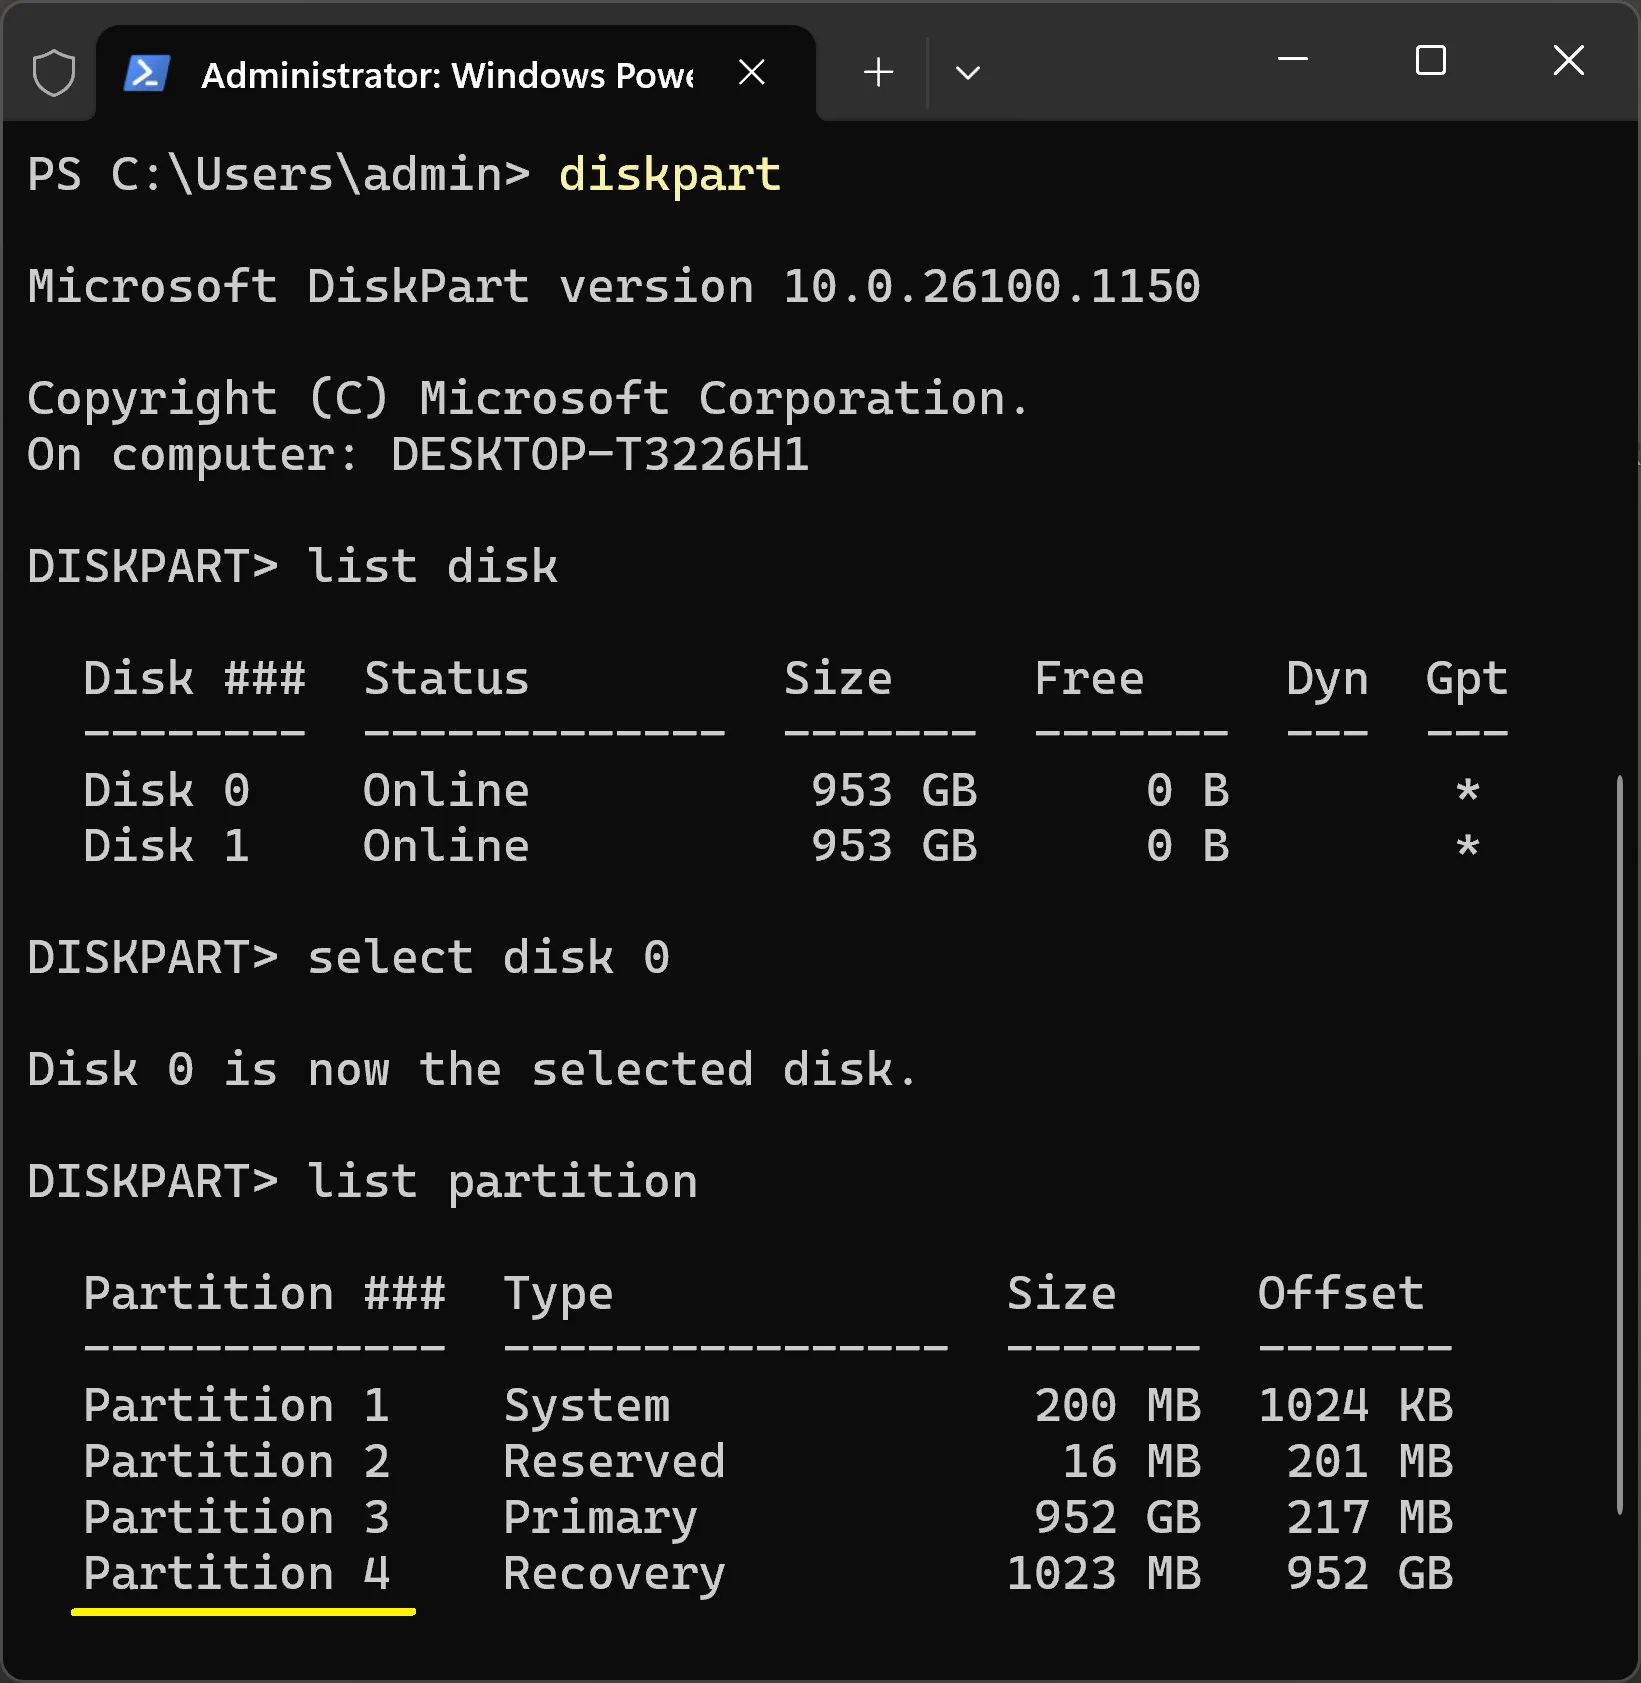Click computer name 'DESKTOP-T3226H1'
This screenshot has width=1641, height=1683.
click(600, 454)
